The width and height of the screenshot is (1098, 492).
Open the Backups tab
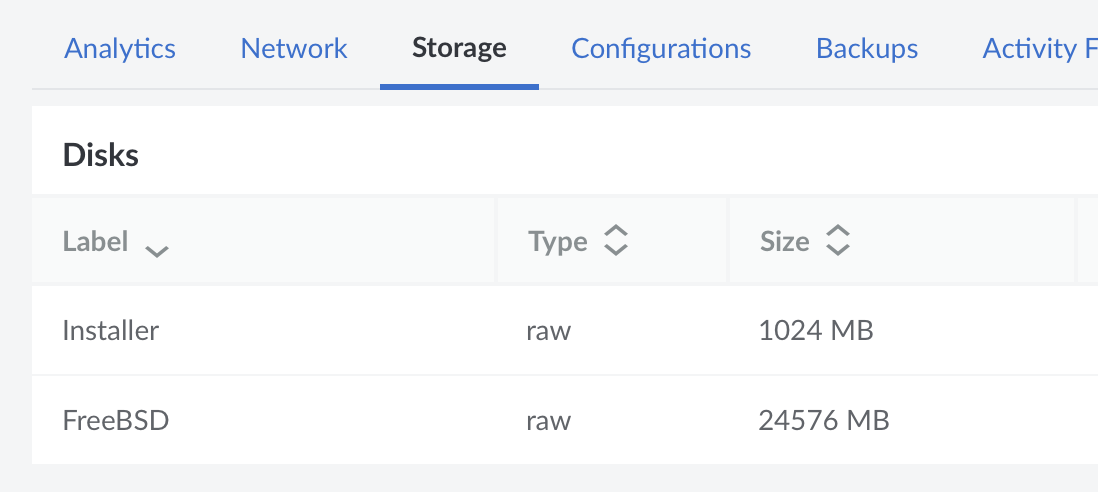tap(867, 48)
